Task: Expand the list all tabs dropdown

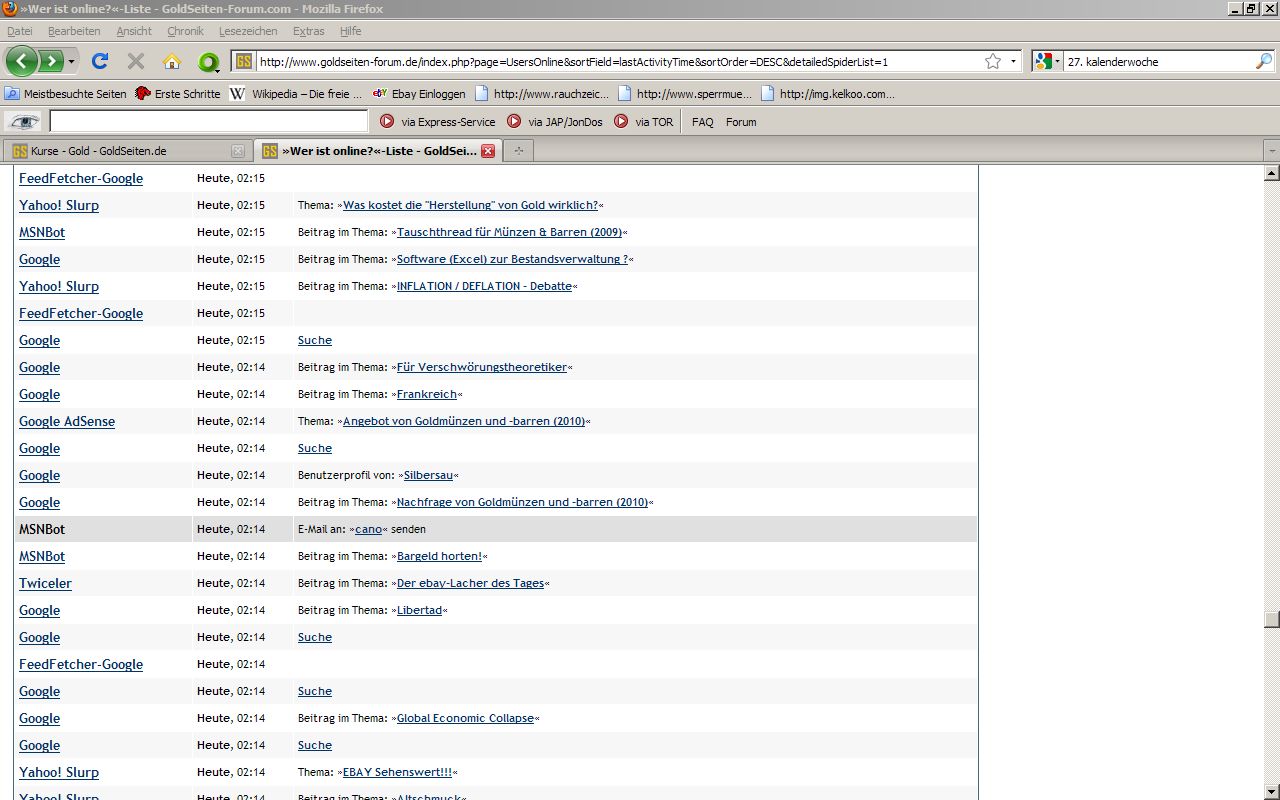Action: [1272, 151]
